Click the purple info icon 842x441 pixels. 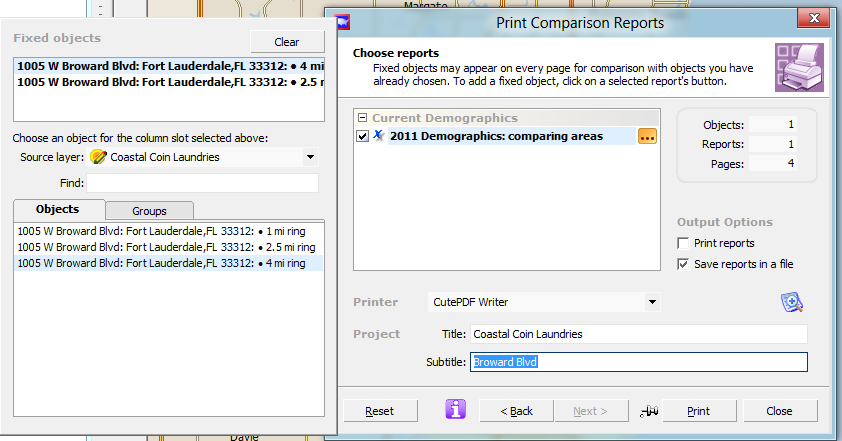456,410
